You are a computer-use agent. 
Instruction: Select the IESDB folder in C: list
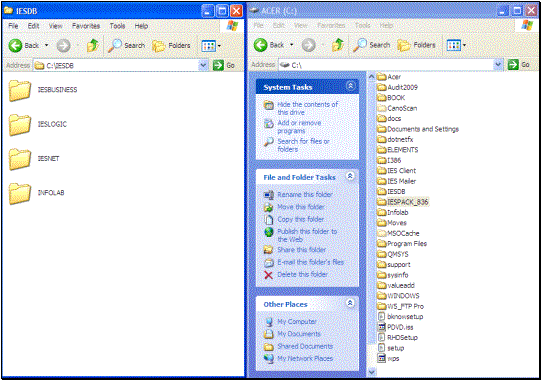point(391,192)
